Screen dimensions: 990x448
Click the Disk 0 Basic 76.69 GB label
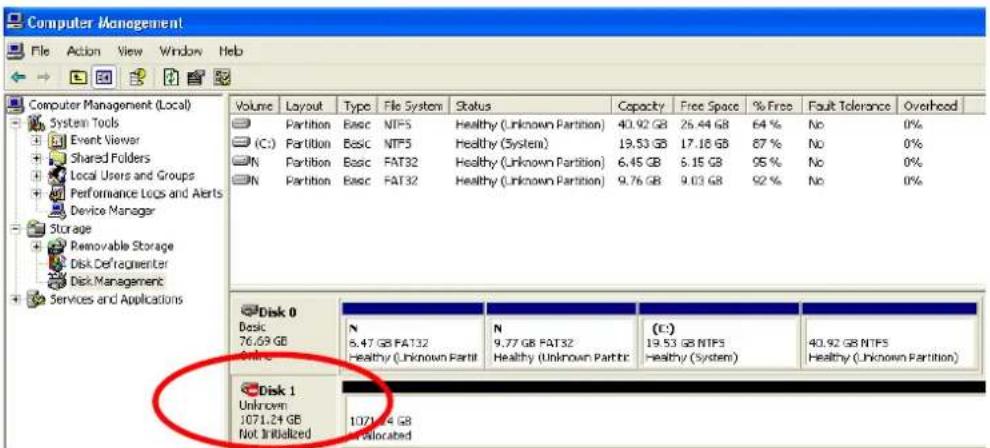tap(283, 334)
